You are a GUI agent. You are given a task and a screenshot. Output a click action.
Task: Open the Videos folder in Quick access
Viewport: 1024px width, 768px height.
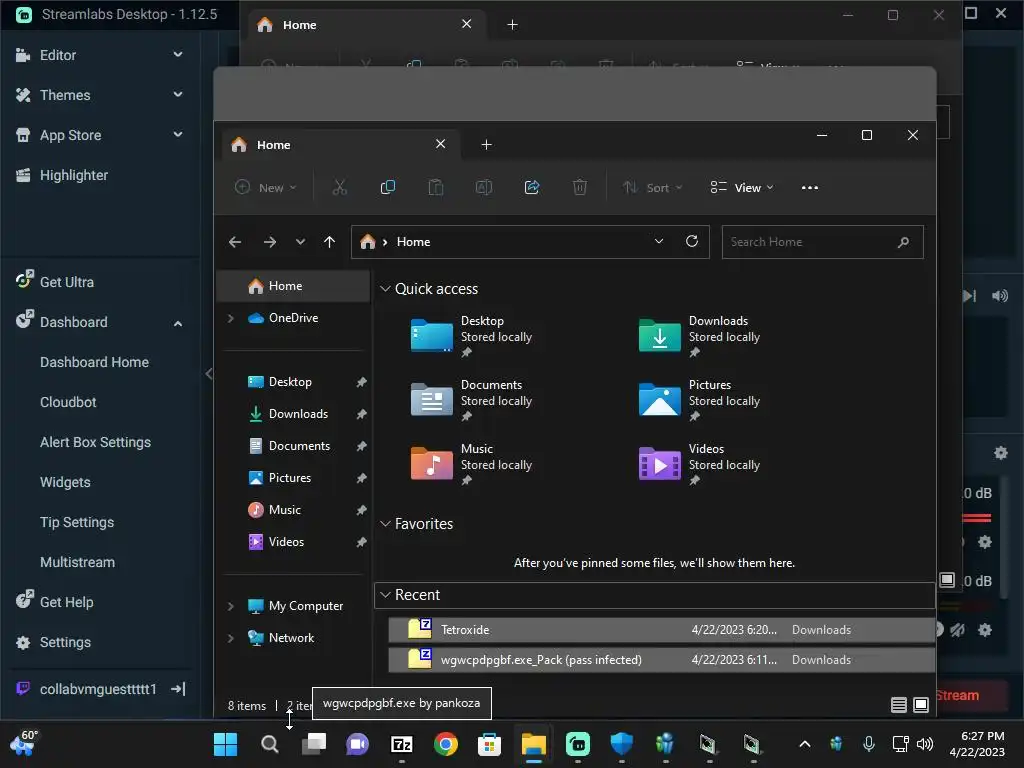[701, 464]
